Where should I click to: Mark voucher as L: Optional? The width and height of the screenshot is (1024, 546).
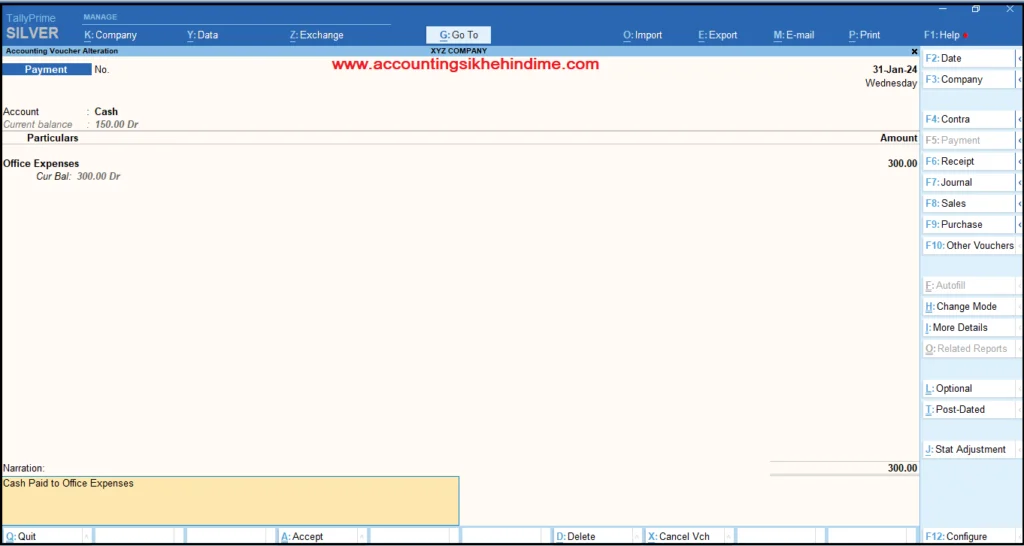point(968,388)
